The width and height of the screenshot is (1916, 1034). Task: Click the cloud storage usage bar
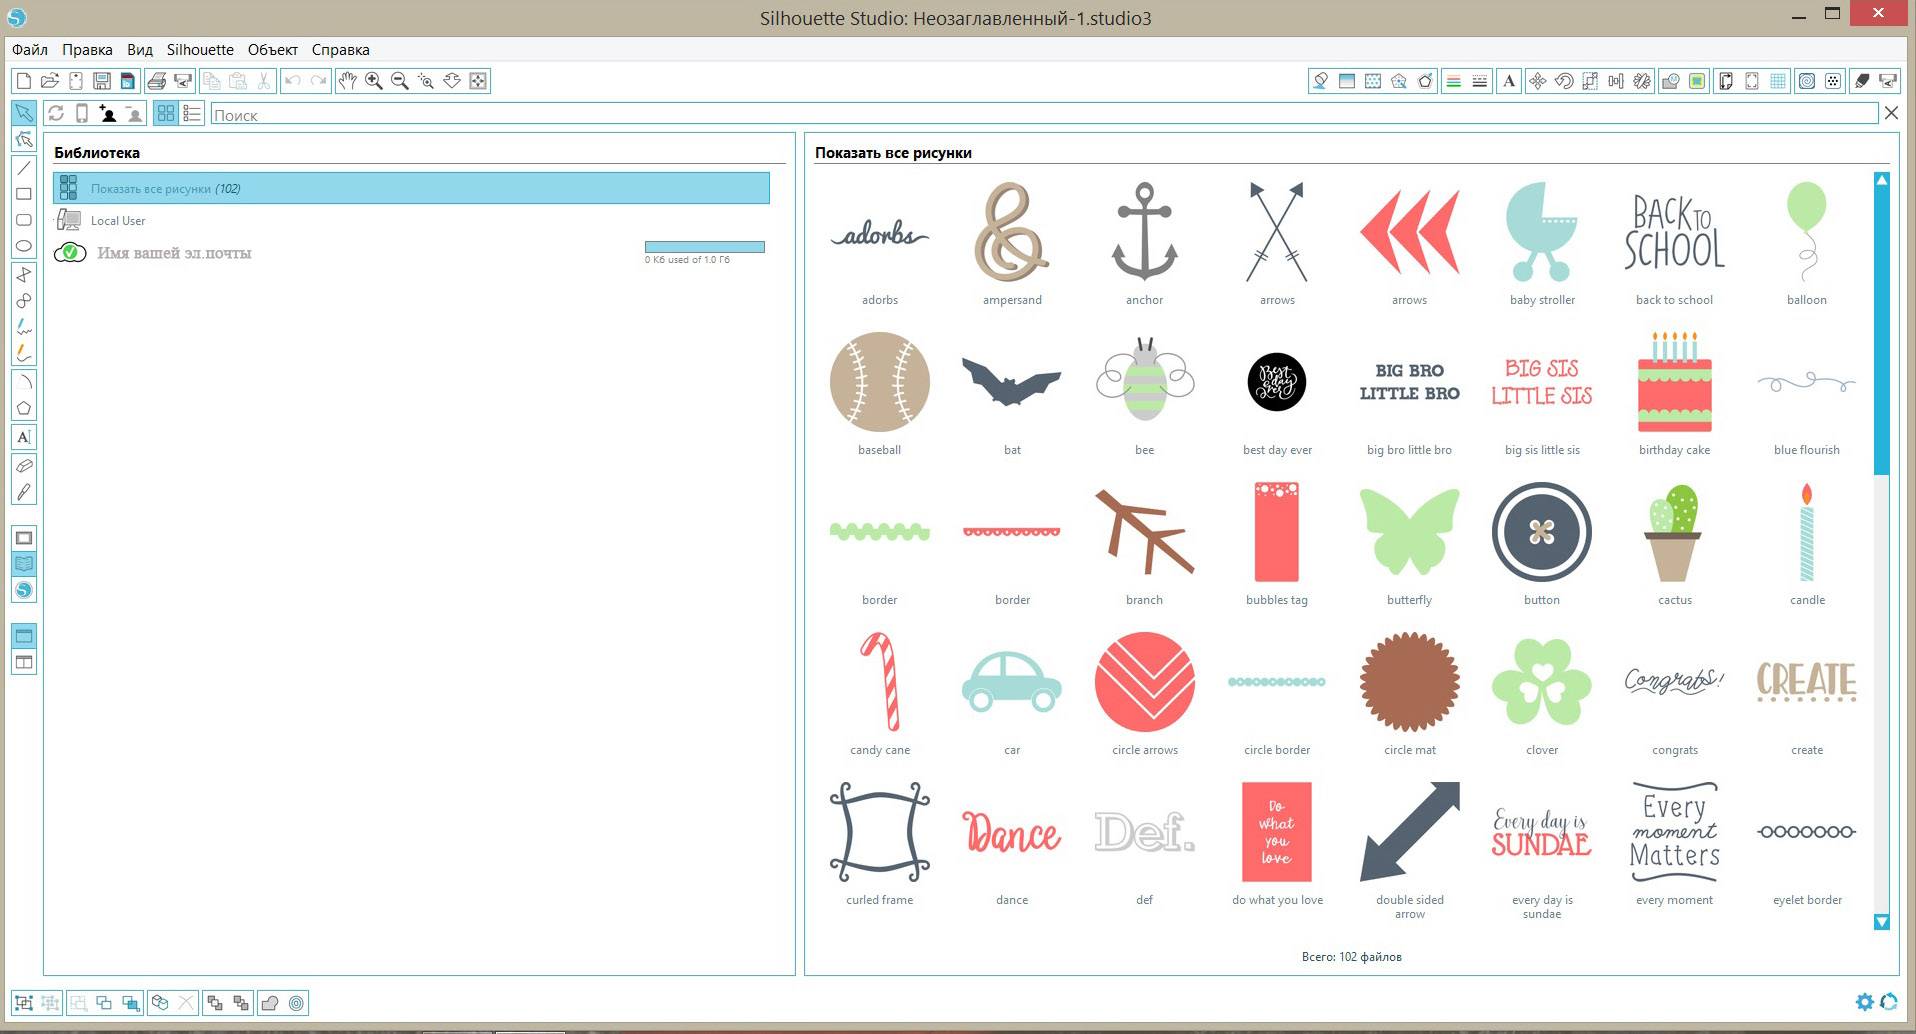click(704, 247)
